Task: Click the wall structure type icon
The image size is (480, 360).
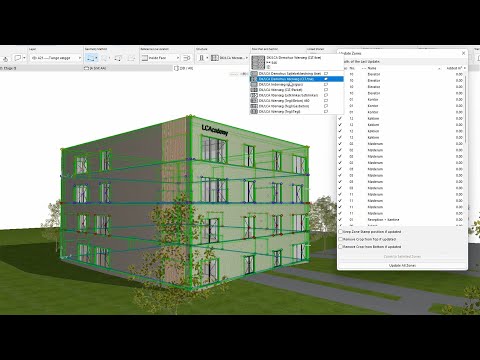Action: pos(201,58)
